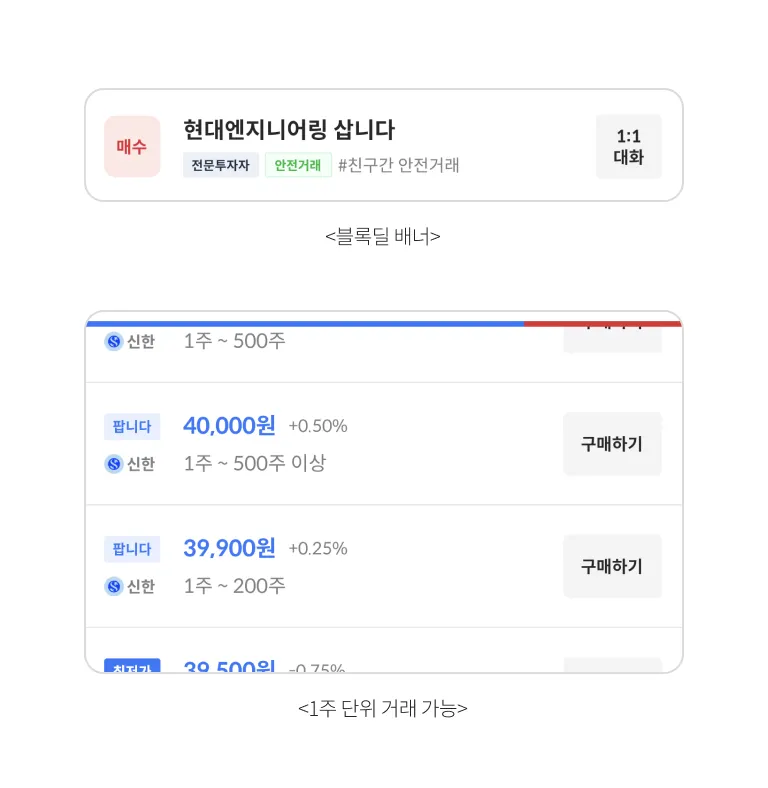Click the 1주 ~ 500주 이상 quantity text
768x788 pixels.
point(255,463)
